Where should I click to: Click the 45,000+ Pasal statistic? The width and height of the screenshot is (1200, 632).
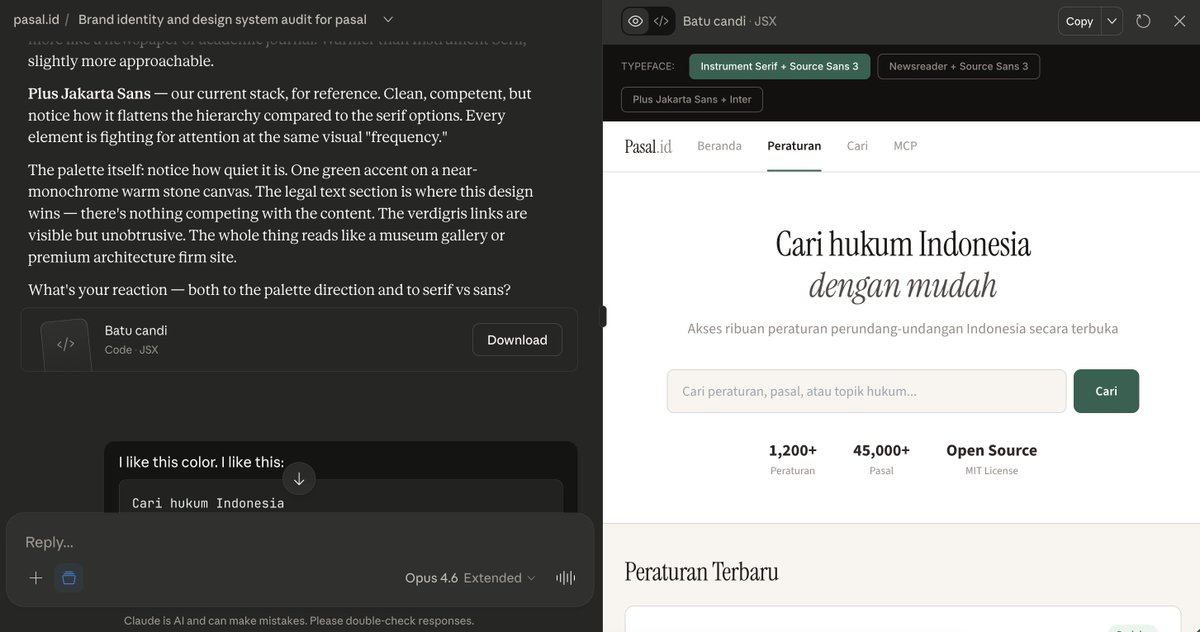[881, 459]
